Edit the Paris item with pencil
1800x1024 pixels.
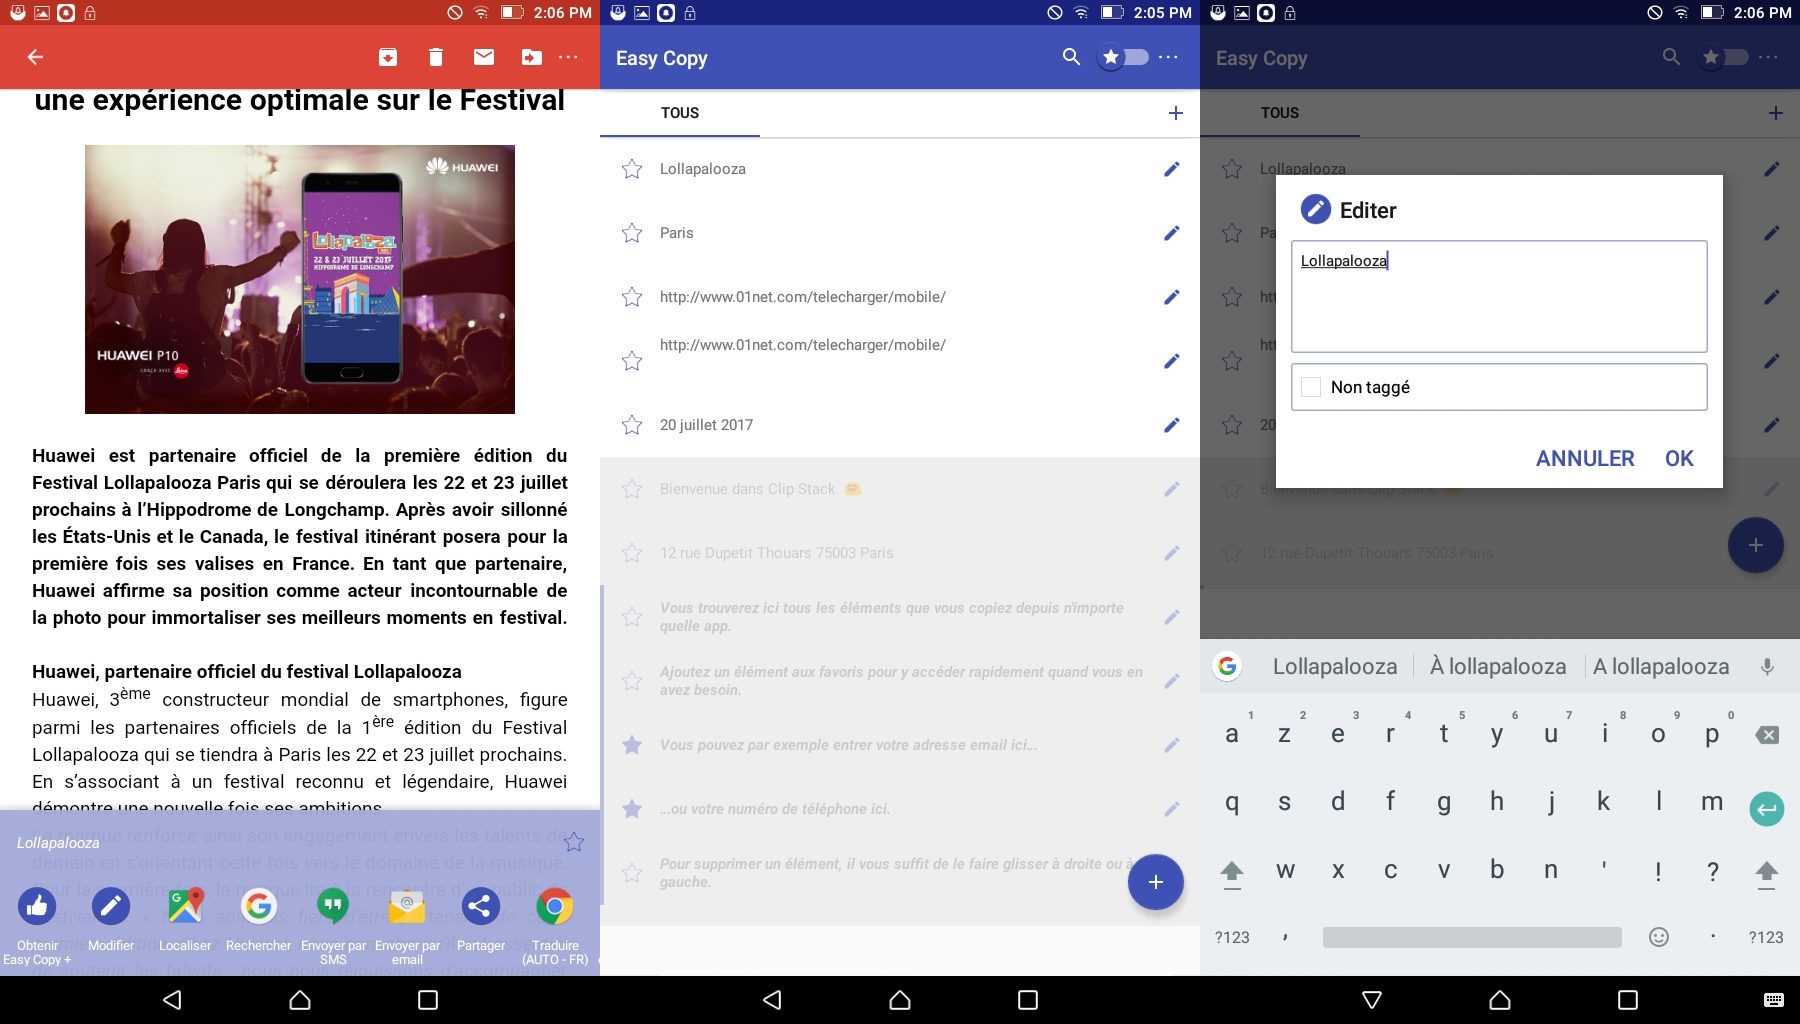[1172, 233]
